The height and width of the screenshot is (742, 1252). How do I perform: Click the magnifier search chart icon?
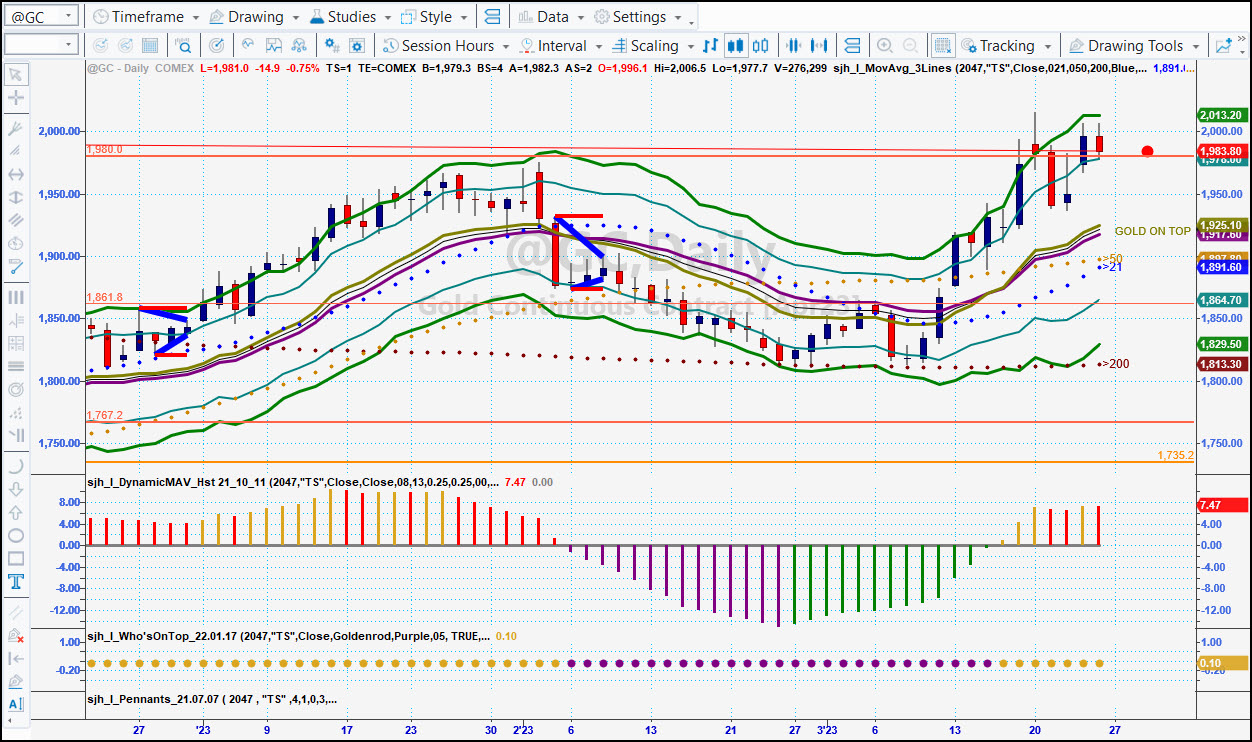[183, 46]
